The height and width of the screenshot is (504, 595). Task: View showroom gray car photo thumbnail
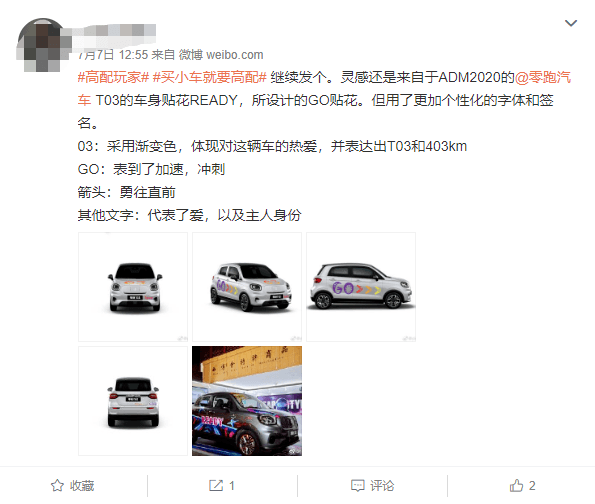[247, 401]
